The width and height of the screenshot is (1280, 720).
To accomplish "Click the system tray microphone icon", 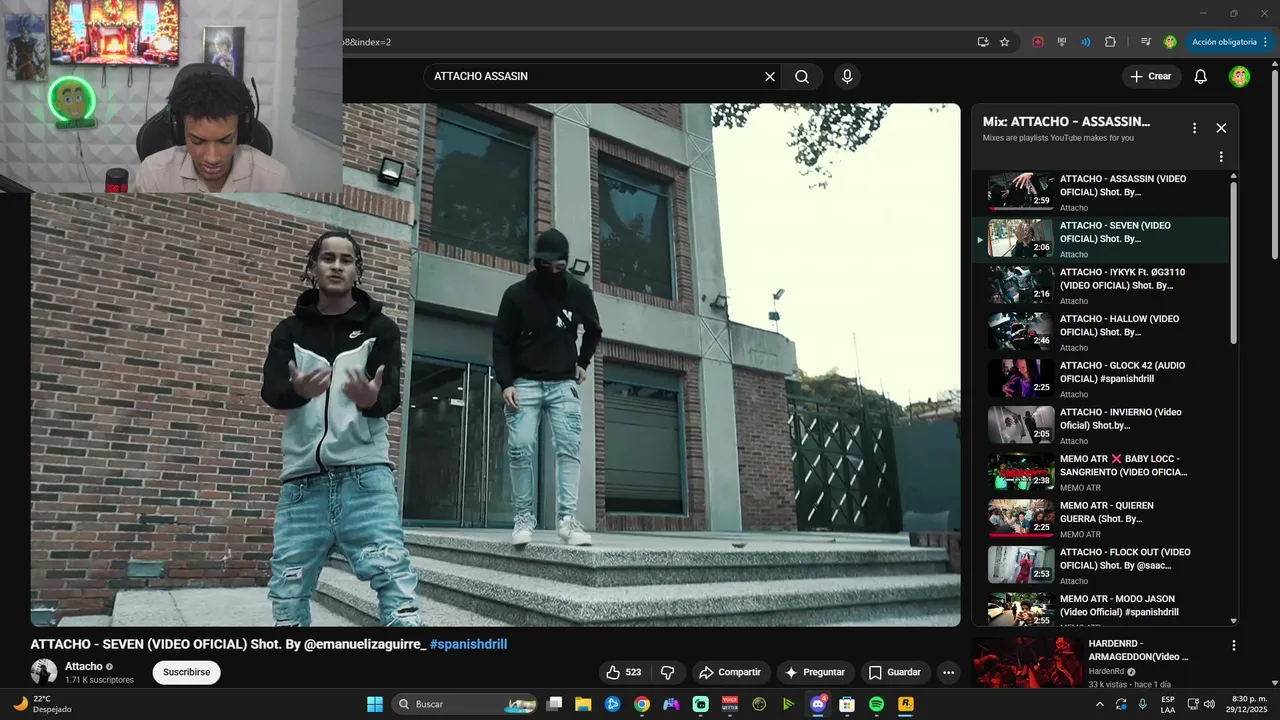I will coord(1142,704).
